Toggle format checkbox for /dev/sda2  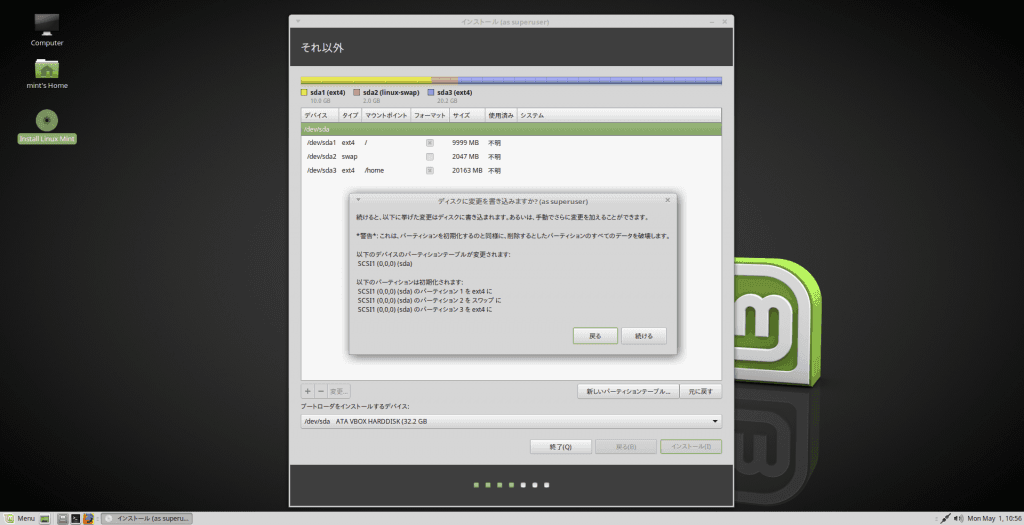[430, 157]
